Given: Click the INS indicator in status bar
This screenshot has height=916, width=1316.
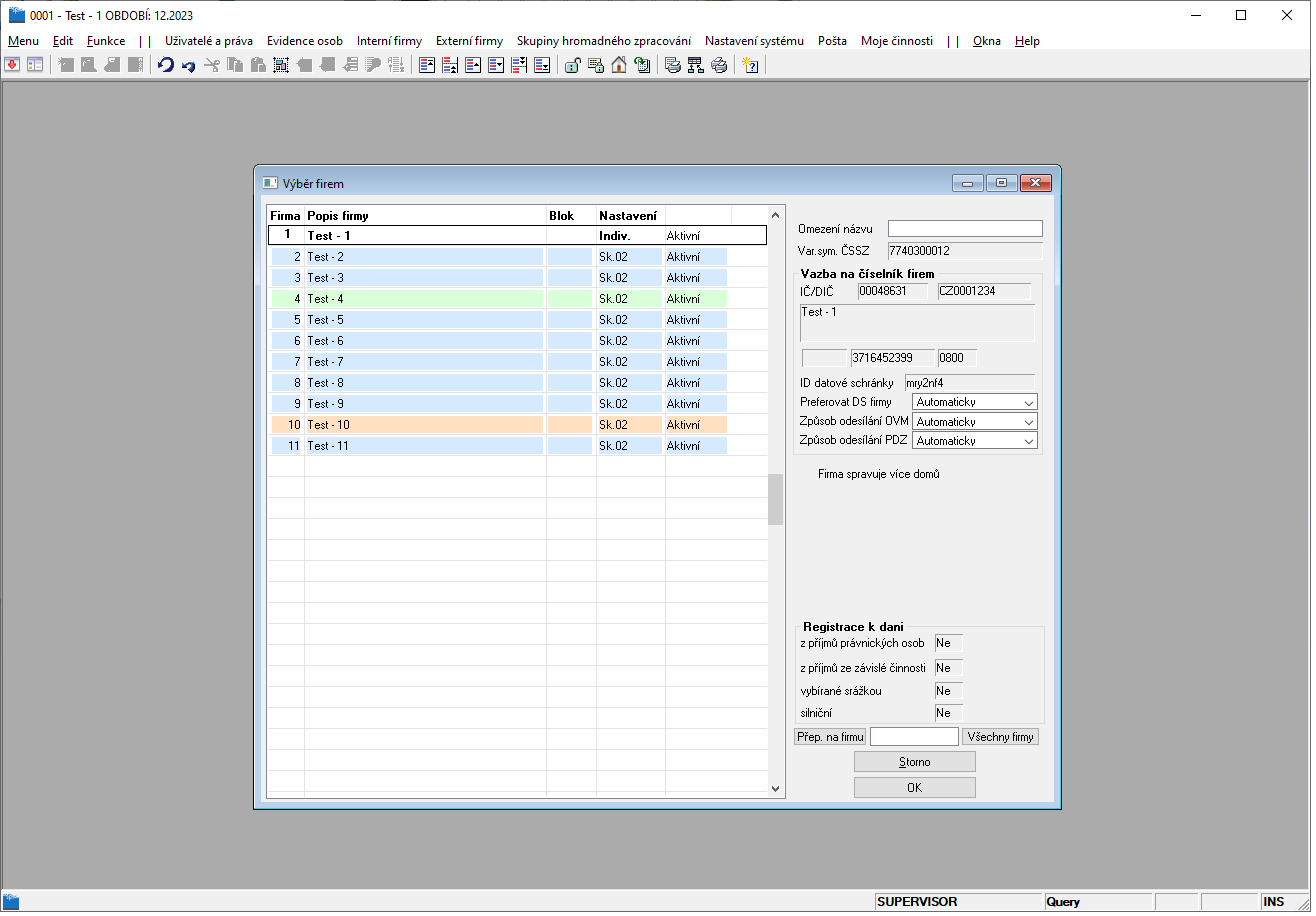Looking at the screenshot, I should 1273,902.
